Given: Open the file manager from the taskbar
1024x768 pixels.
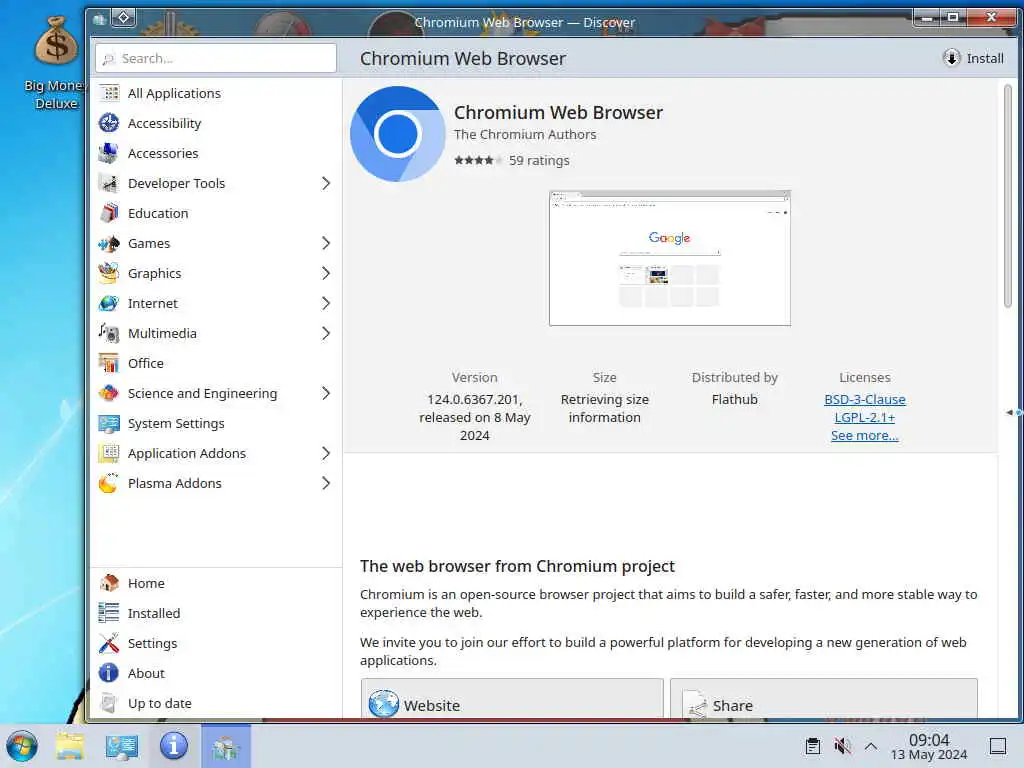Looking at the screenshot, I should (x=70, y=746).
